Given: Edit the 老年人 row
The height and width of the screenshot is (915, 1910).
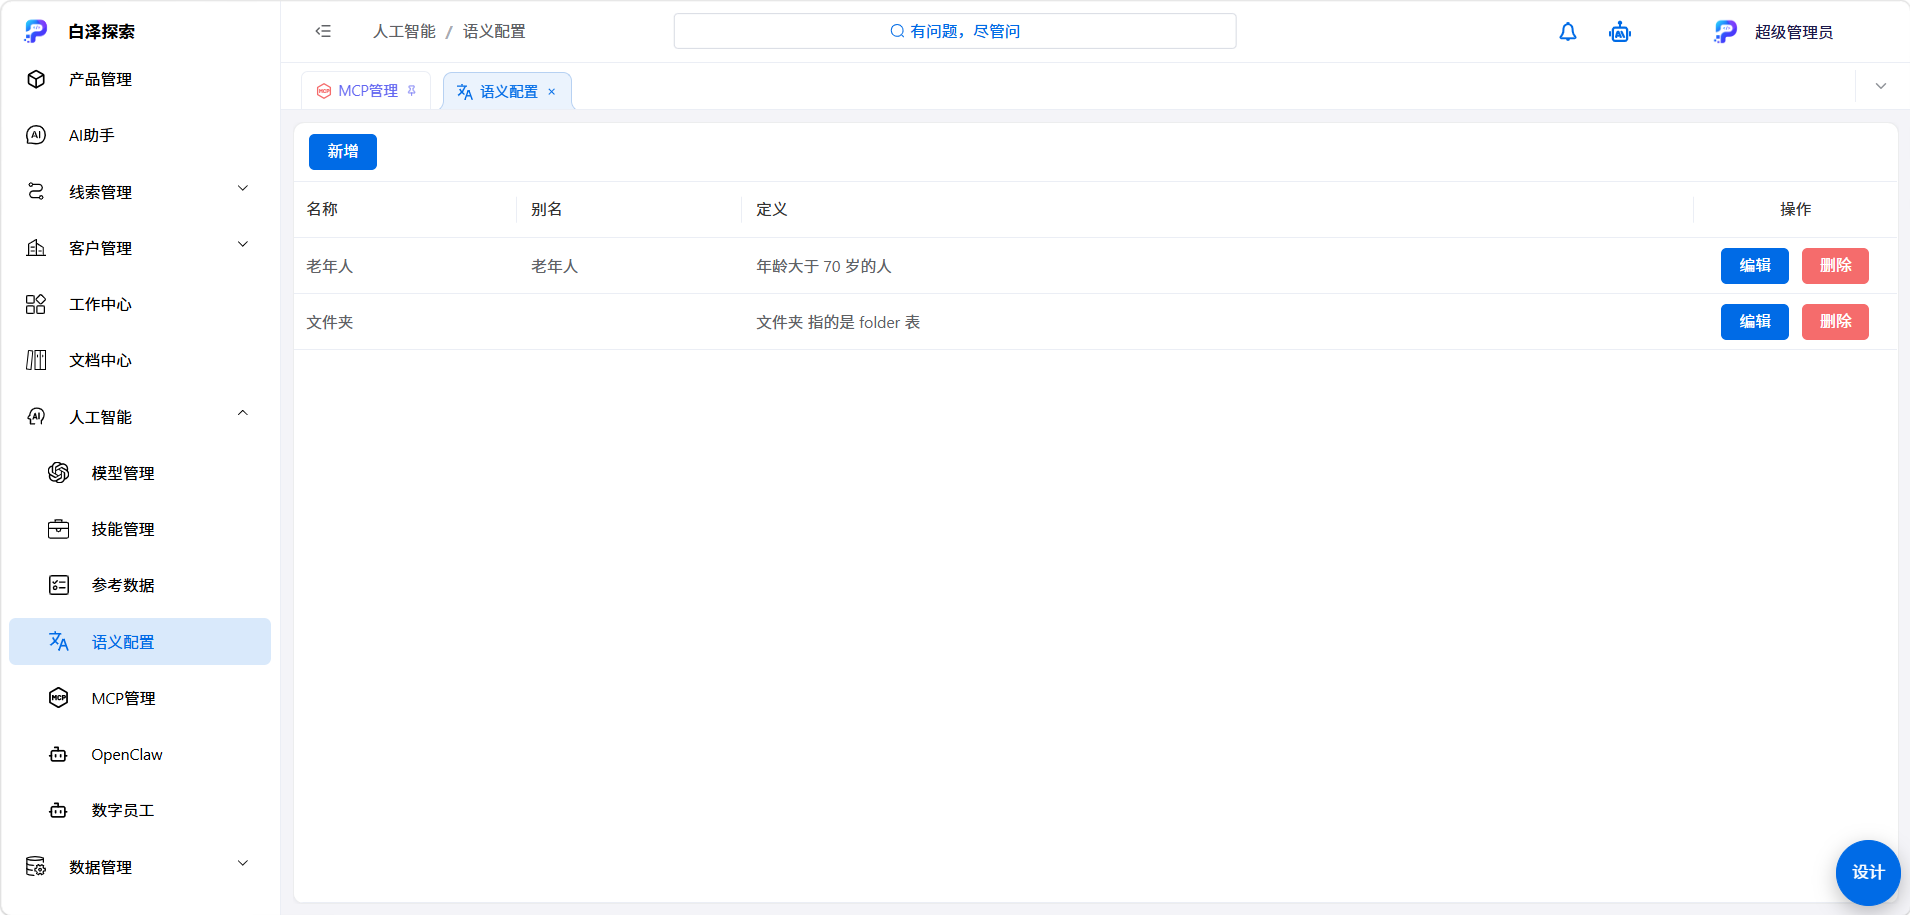Looking at the screenshot, I should tap(1755, 266).
